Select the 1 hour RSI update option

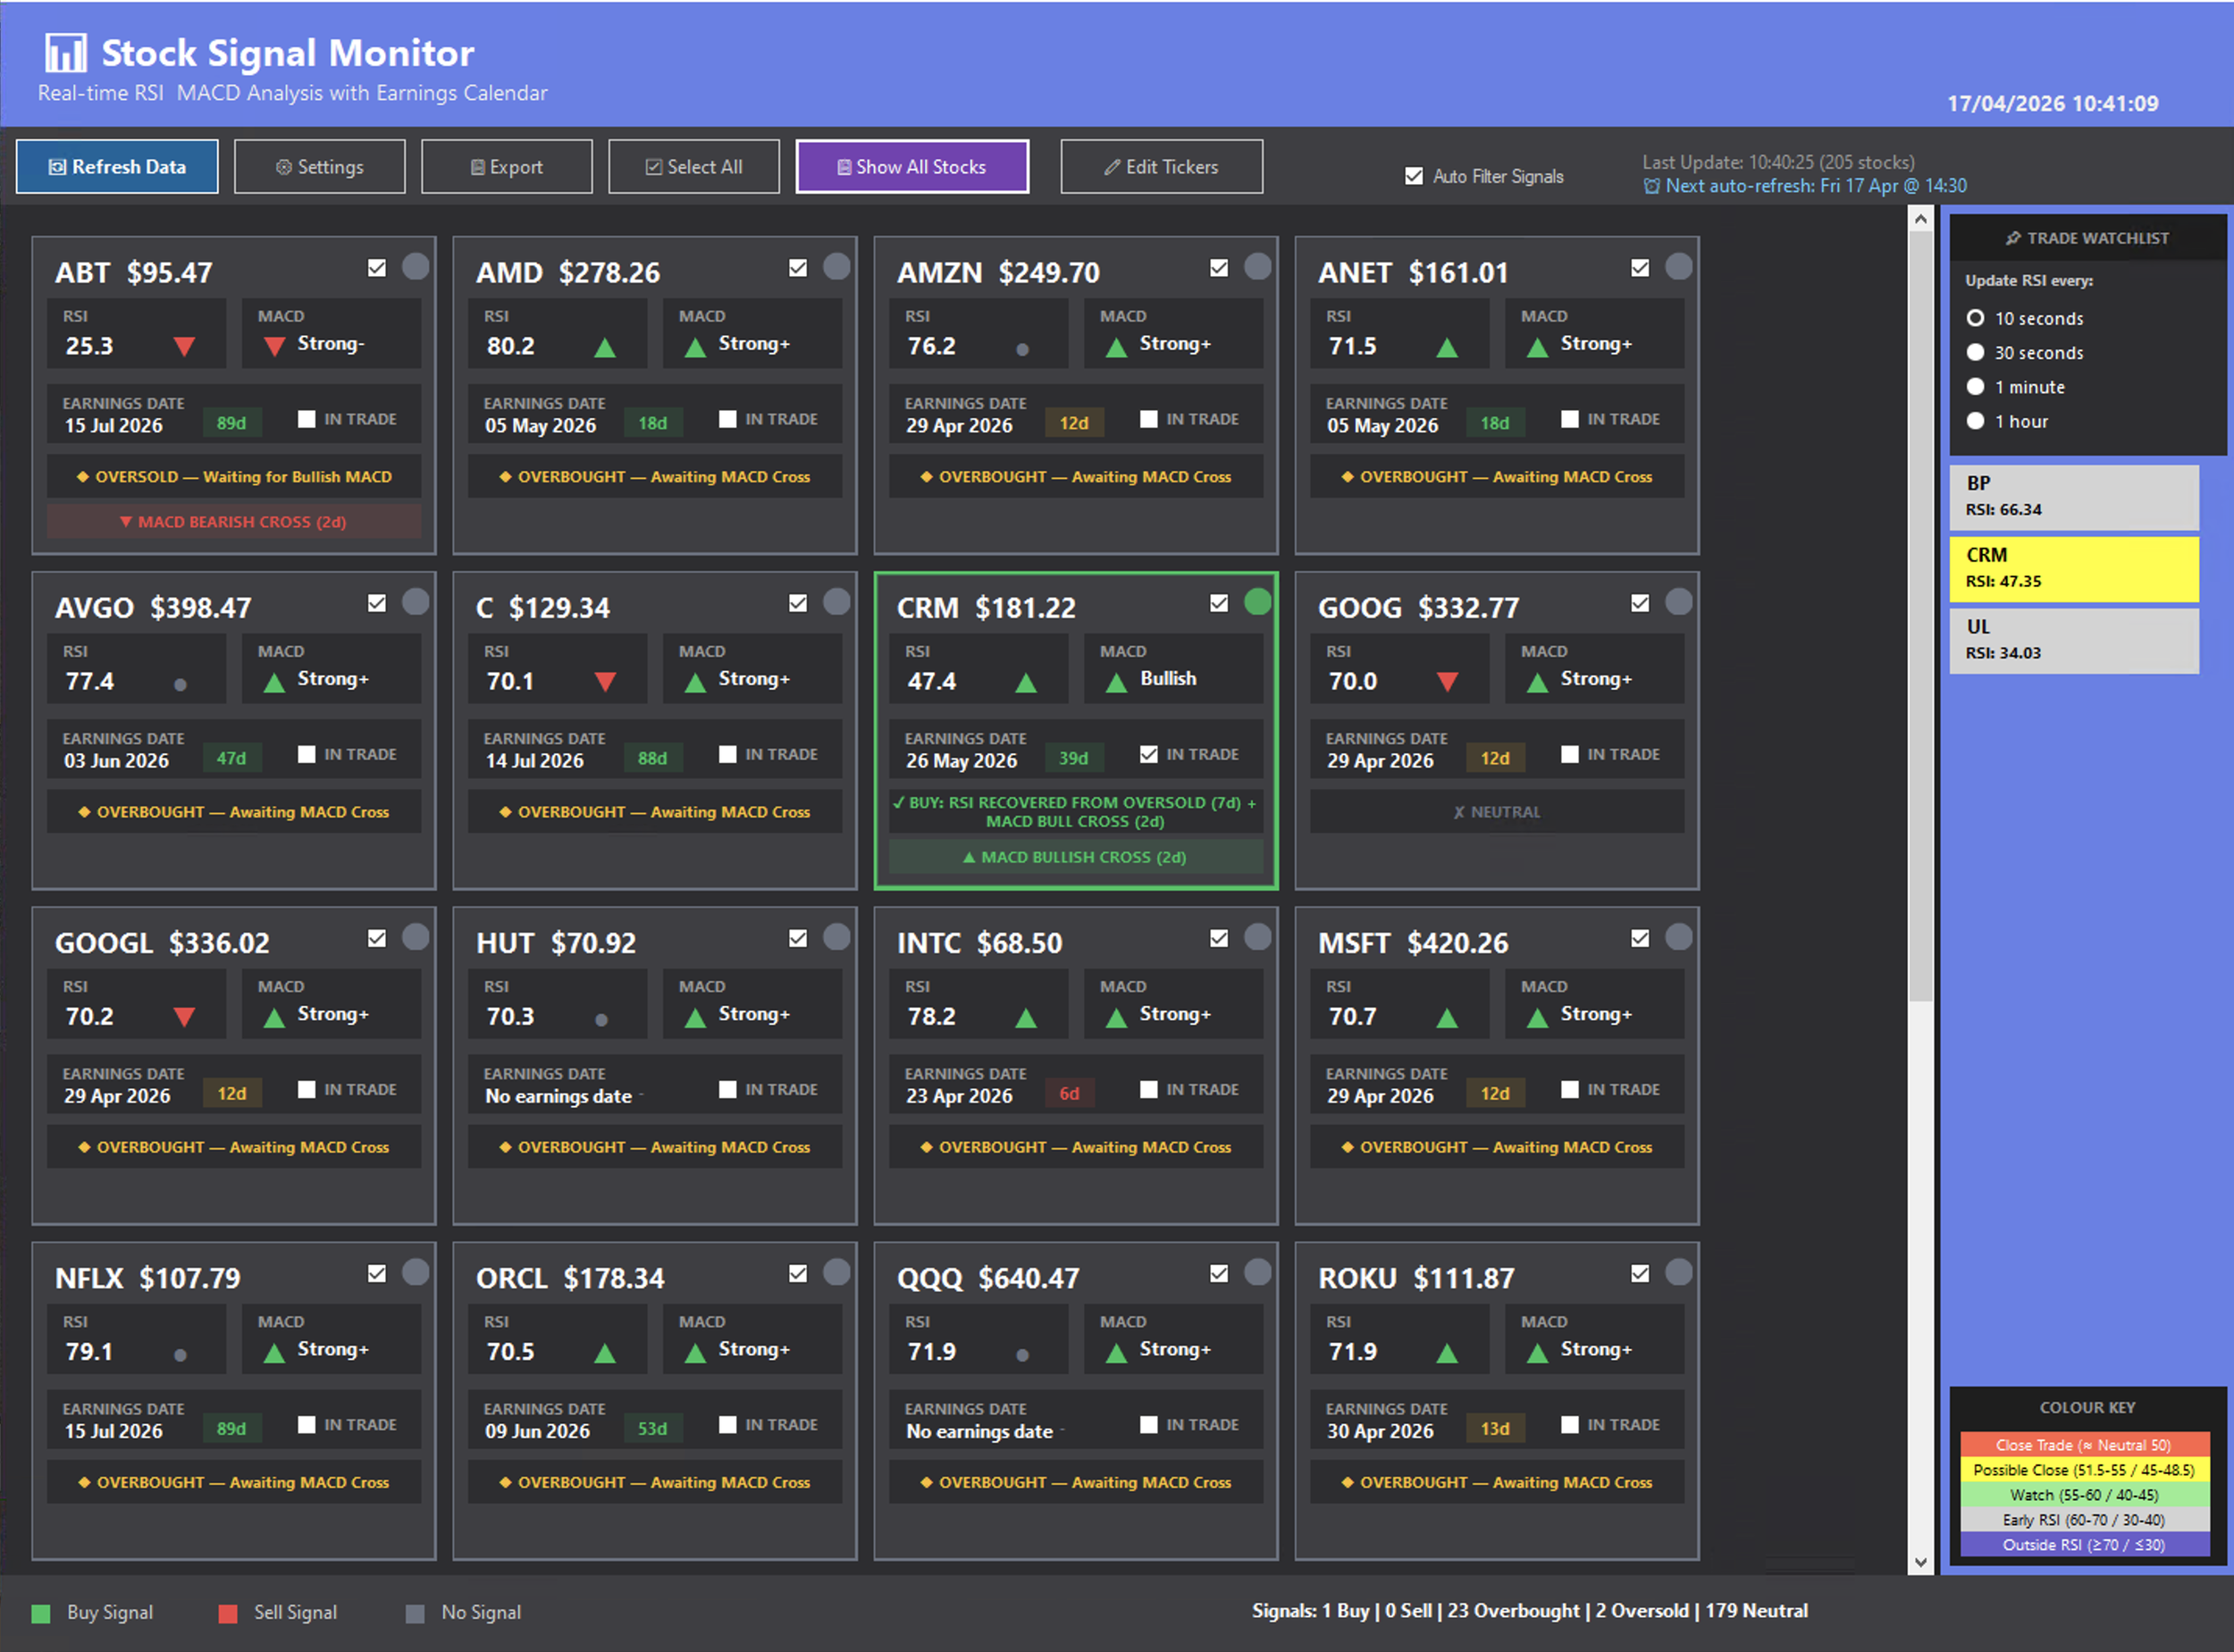point(1975,420)
